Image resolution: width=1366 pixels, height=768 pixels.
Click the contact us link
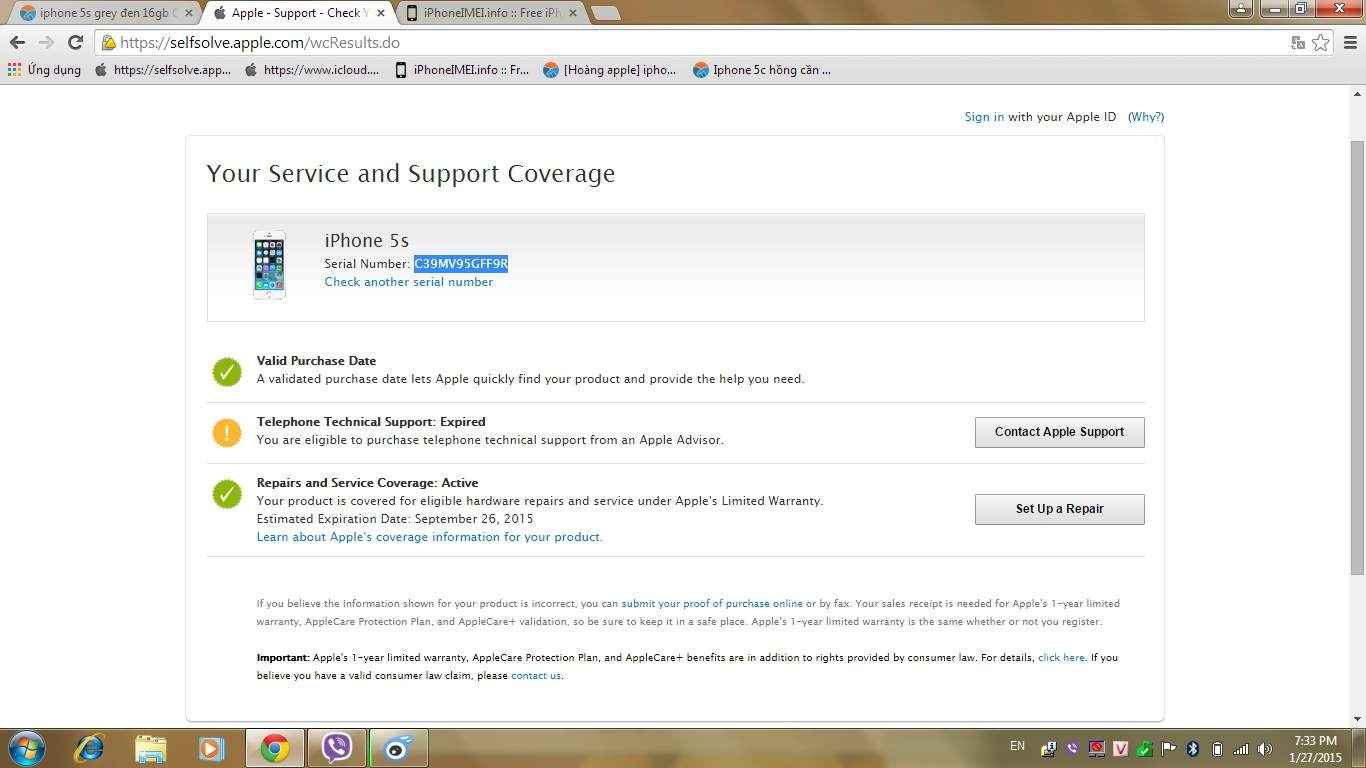[536, 676]
